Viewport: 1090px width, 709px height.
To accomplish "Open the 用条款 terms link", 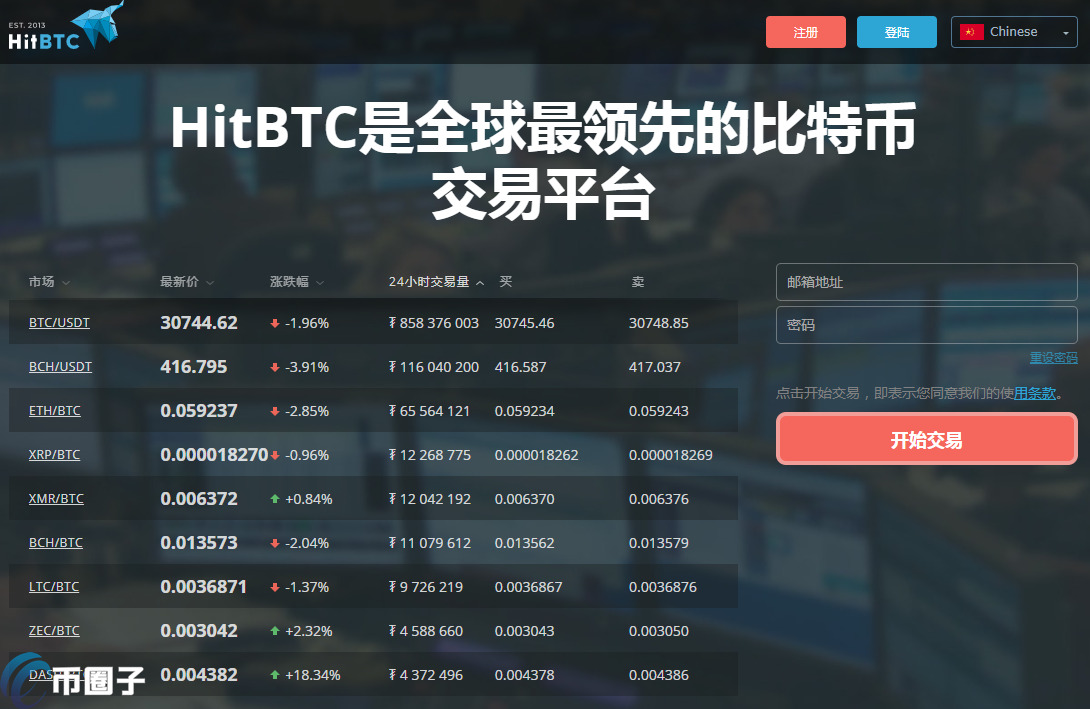I will (x=1034, y=393).
